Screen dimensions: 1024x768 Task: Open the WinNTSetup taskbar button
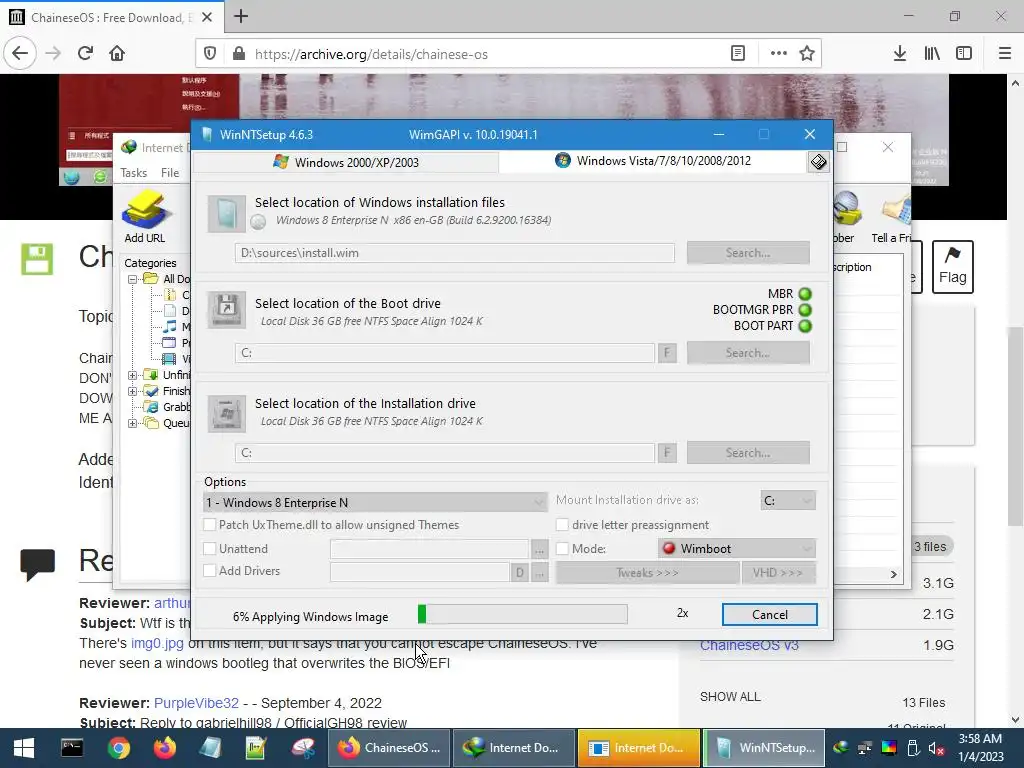(764, 748)
